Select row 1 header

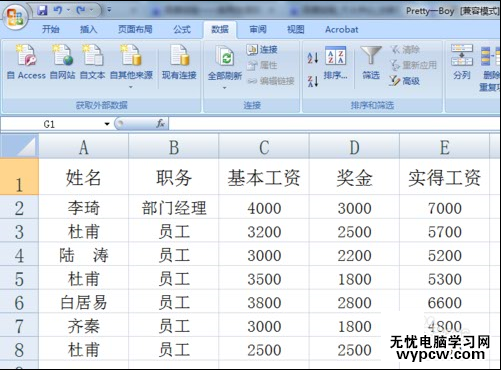coord(19,177)
